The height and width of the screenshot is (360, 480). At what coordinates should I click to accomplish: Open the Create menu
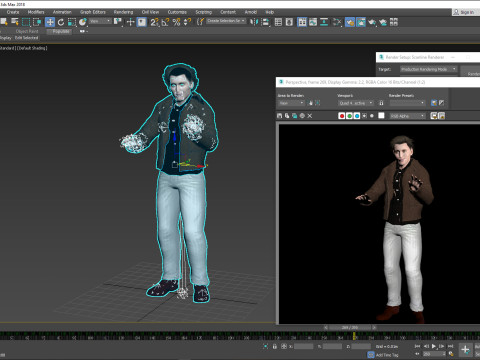click(x=13, y=12)
